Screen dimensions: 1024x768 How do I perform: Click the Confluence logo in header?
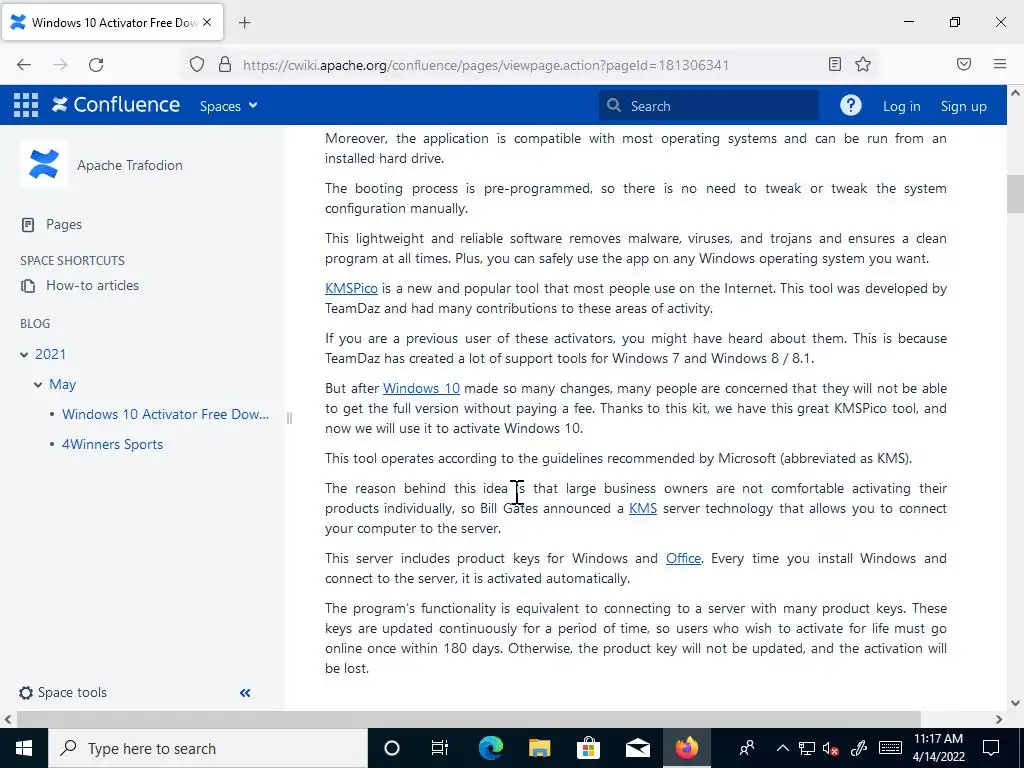116,104
